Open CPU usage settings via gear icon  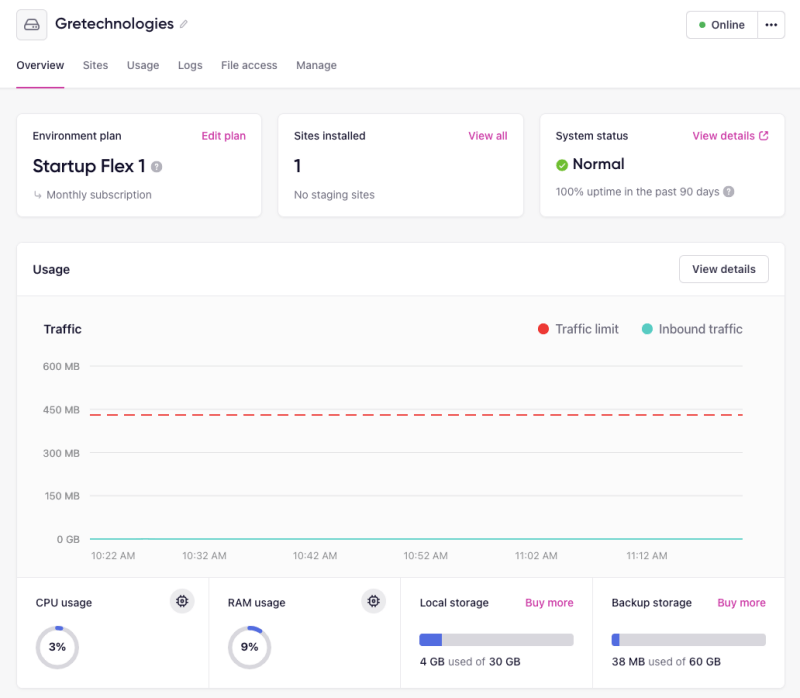[182, 601]
